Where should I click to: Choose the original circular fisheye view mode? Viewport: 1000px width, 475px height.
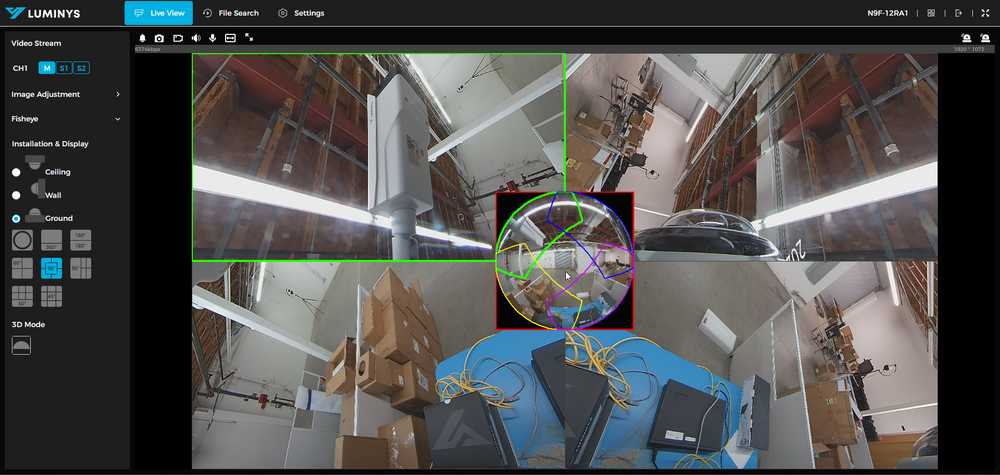[x=22, y=240]
